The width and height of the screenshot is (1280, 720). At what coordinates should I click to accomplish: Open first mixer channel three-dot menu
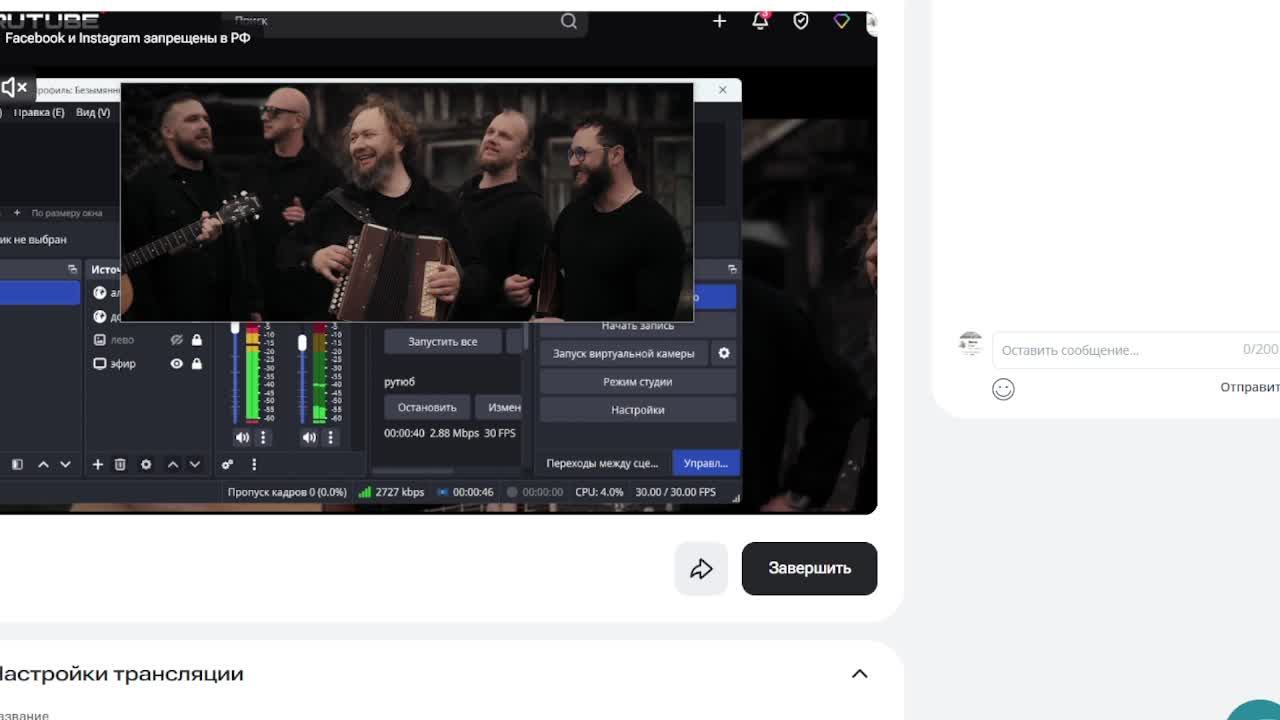[263, 437]
